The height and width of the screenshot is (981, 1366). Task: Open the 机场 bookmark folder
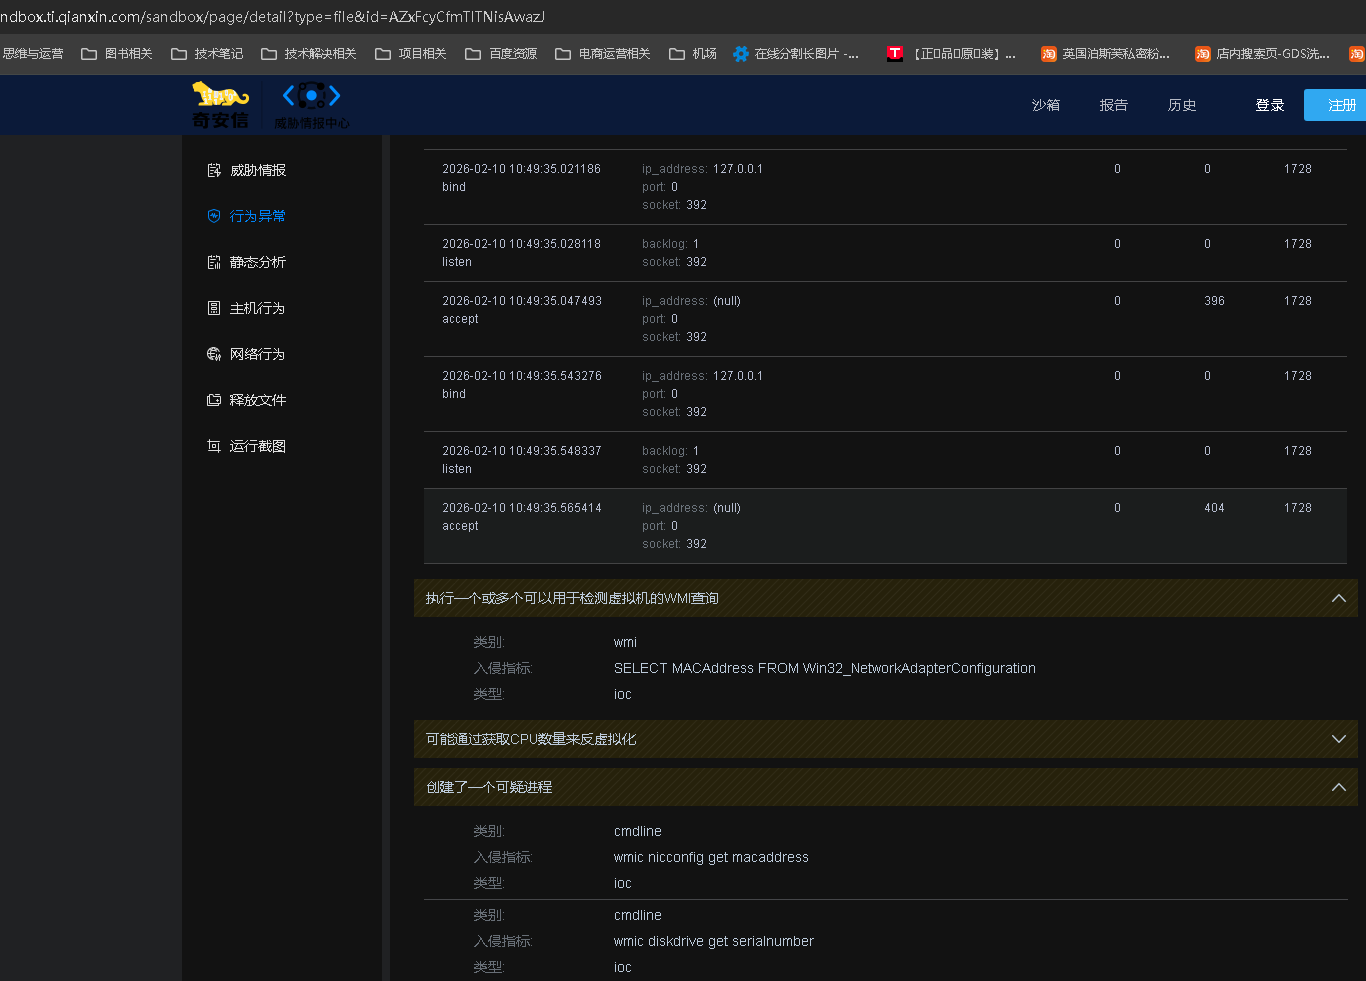(693, 54)
